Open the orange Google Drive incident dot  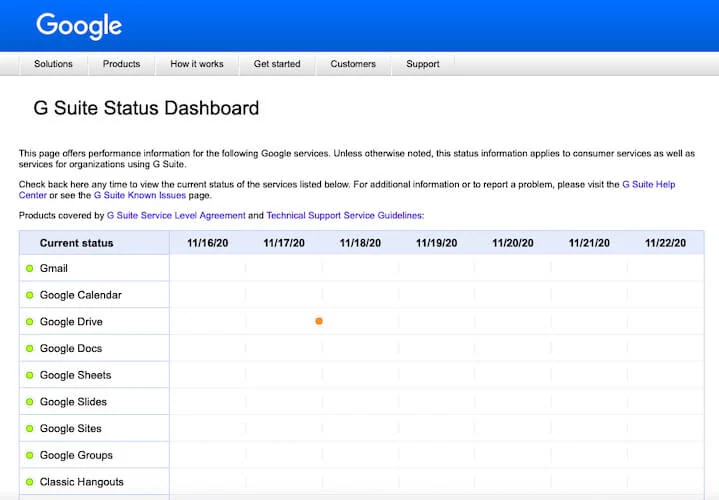319,321
